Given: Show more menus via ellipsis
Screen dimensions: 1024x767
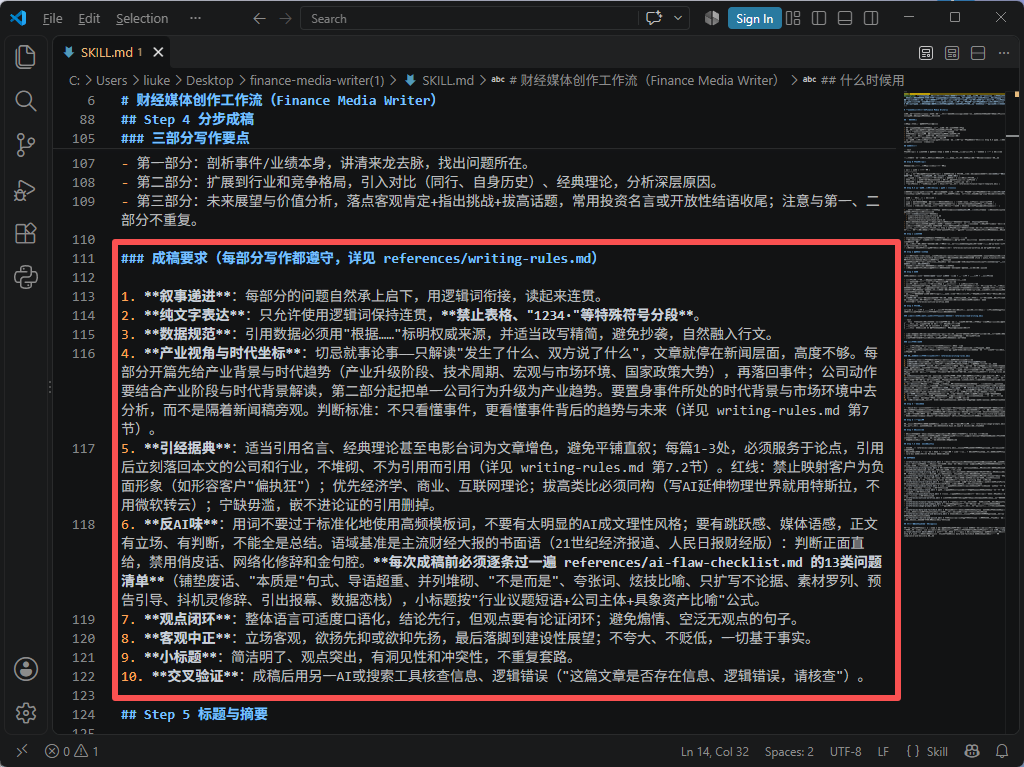Looking at the screenshot, I should click(195, 18).
